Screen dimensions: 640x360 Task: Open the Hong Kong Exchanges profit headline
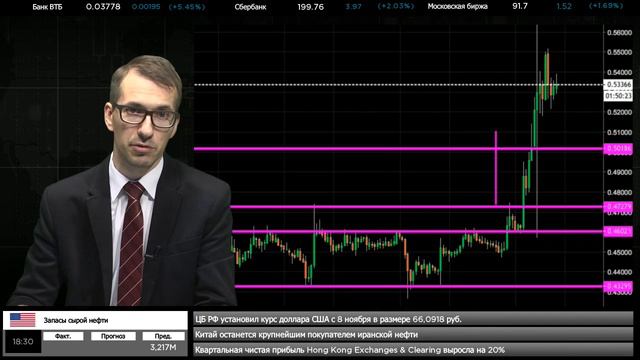pos(413,350)
